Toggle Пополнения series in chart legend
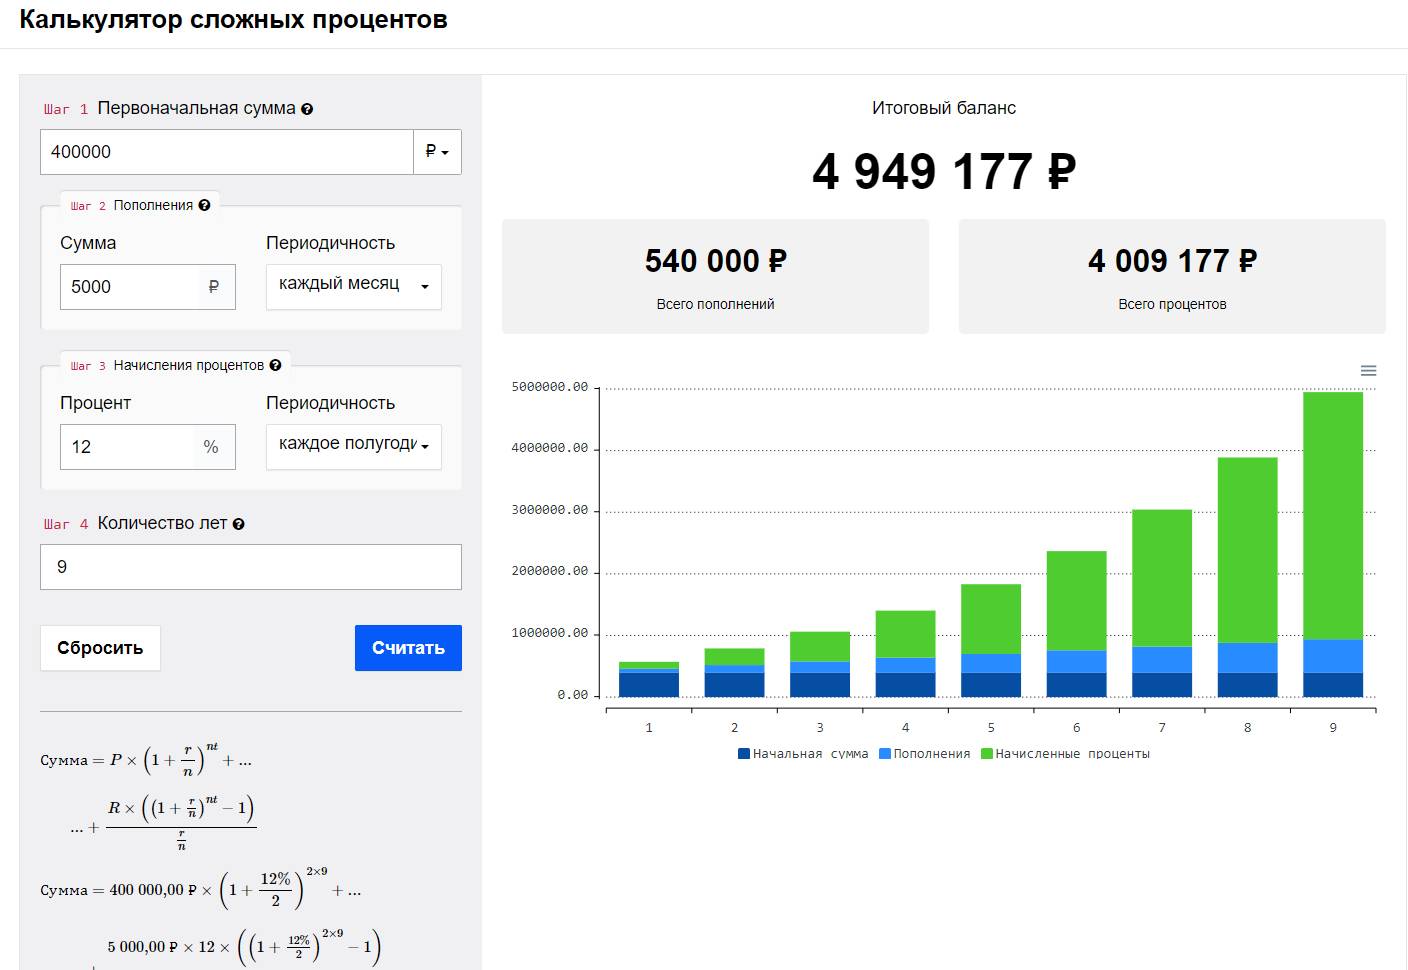Image resolution: width=1408 pixels, height=970 pixels. pyautogui.click(x=925, y=754)
